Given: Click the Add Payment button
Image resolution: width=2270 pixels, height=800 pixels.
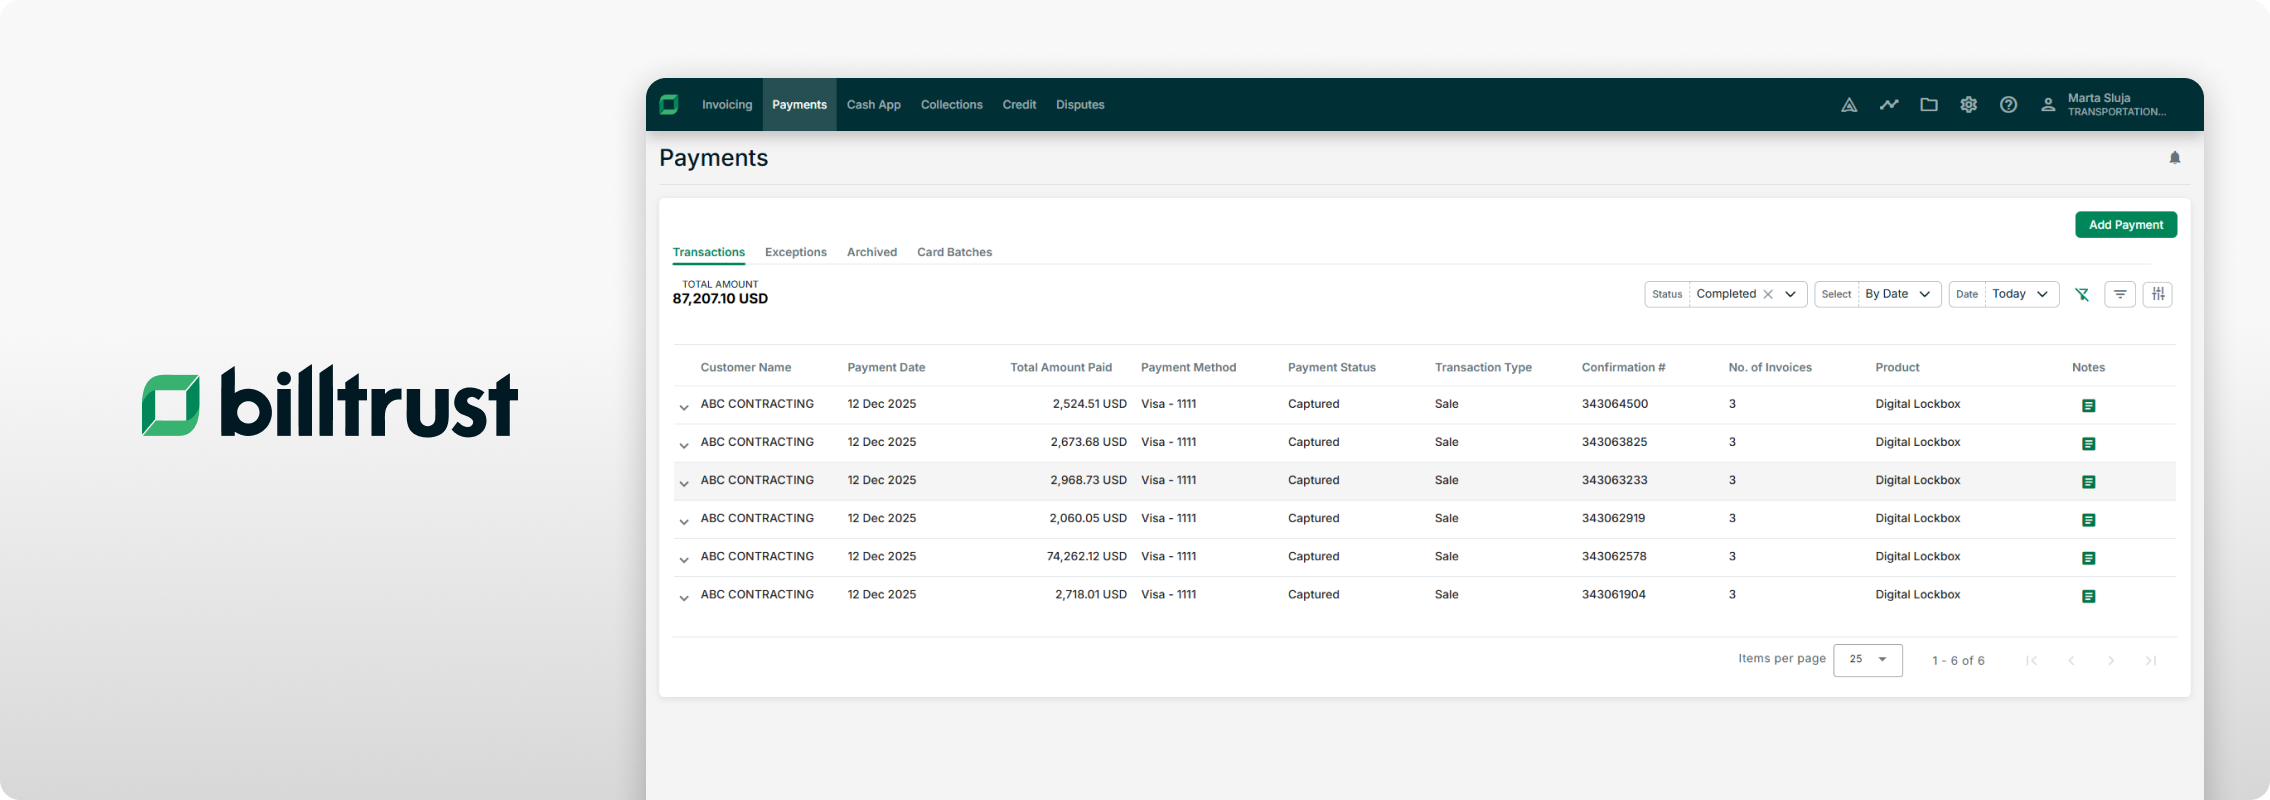Looking at the screenshot, I should [x=2126, y=225].
